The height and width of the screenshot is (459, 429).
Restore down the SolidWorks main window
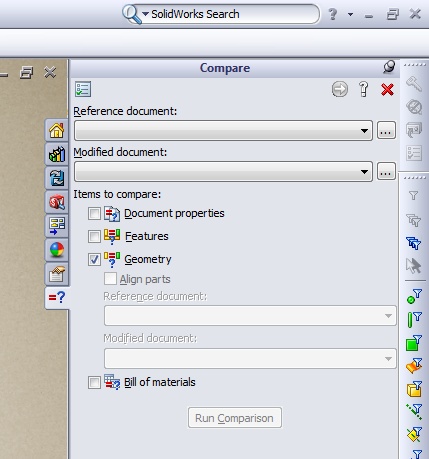coord(392,14)
